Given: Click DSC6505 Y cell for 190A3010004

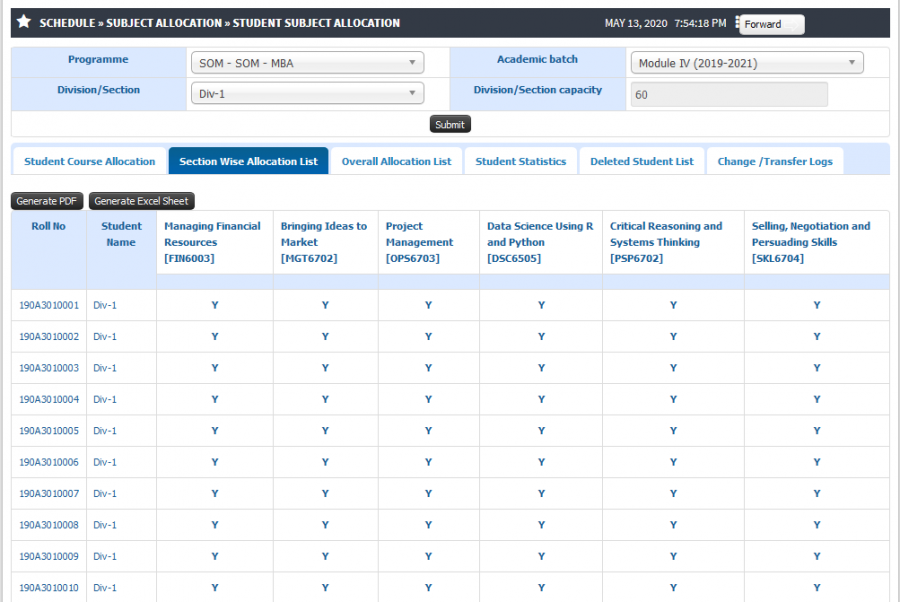Looking at the screenshot, I should 541,399.
